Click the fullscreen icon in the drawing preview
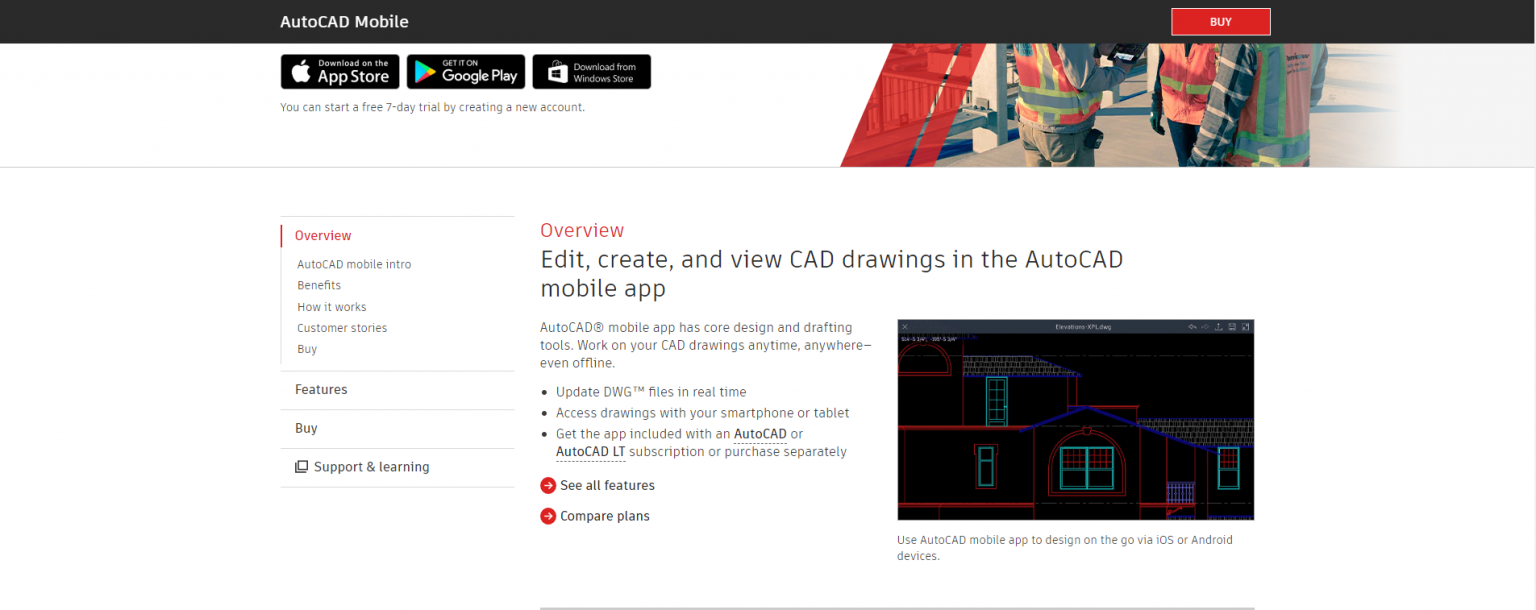Image resolution: width=1536 pixels, height=610 pixels. point(1246,327)
